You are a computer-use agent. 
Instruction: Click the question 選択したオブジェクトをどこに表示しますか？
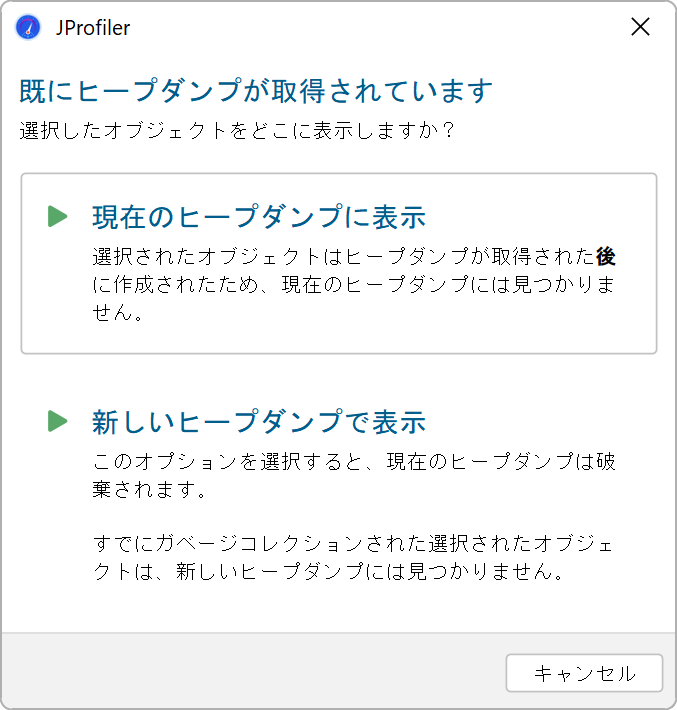point(238,130)
